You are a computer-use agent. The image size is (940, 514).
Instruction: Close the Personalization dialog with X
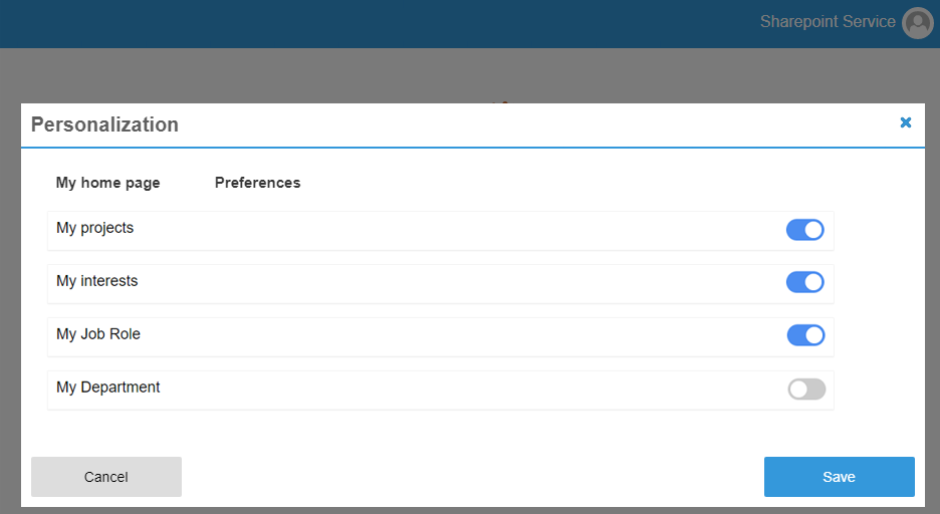906,122
